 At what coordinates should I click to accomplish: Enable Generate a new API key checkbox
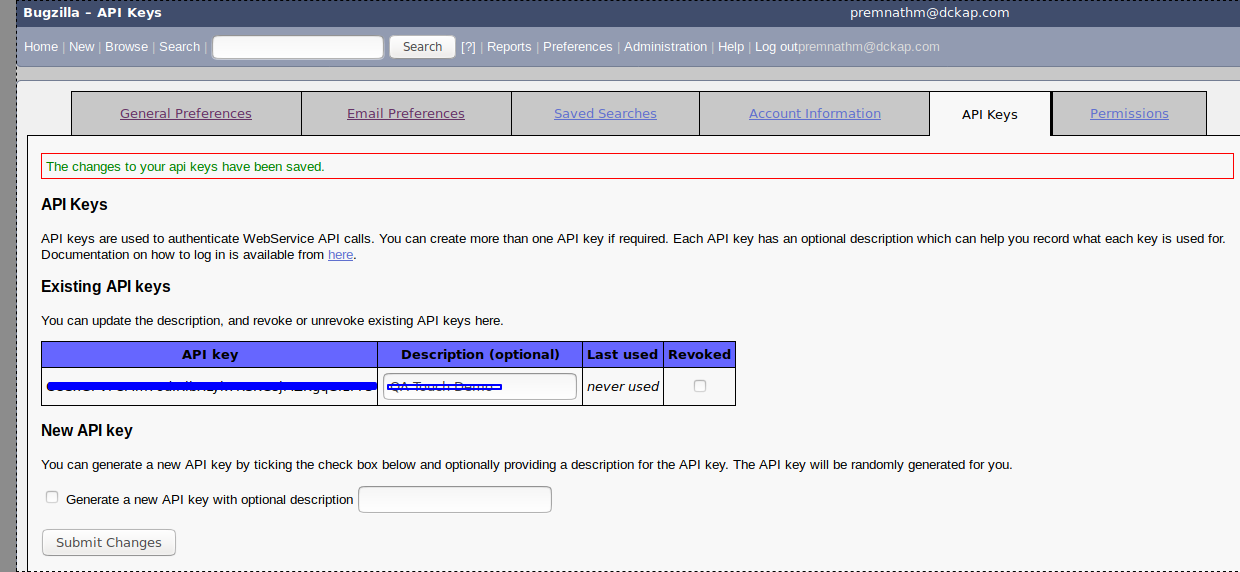click(x=52, y=497)
